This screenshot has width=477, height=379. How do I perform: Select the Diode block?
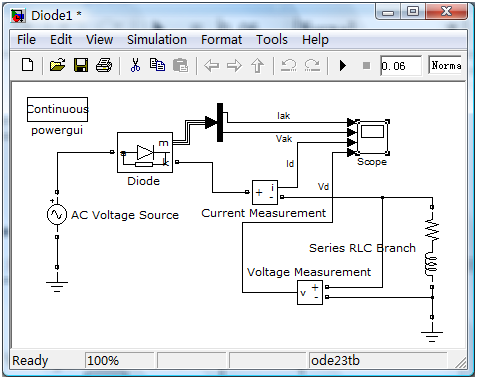pos(145,153)
